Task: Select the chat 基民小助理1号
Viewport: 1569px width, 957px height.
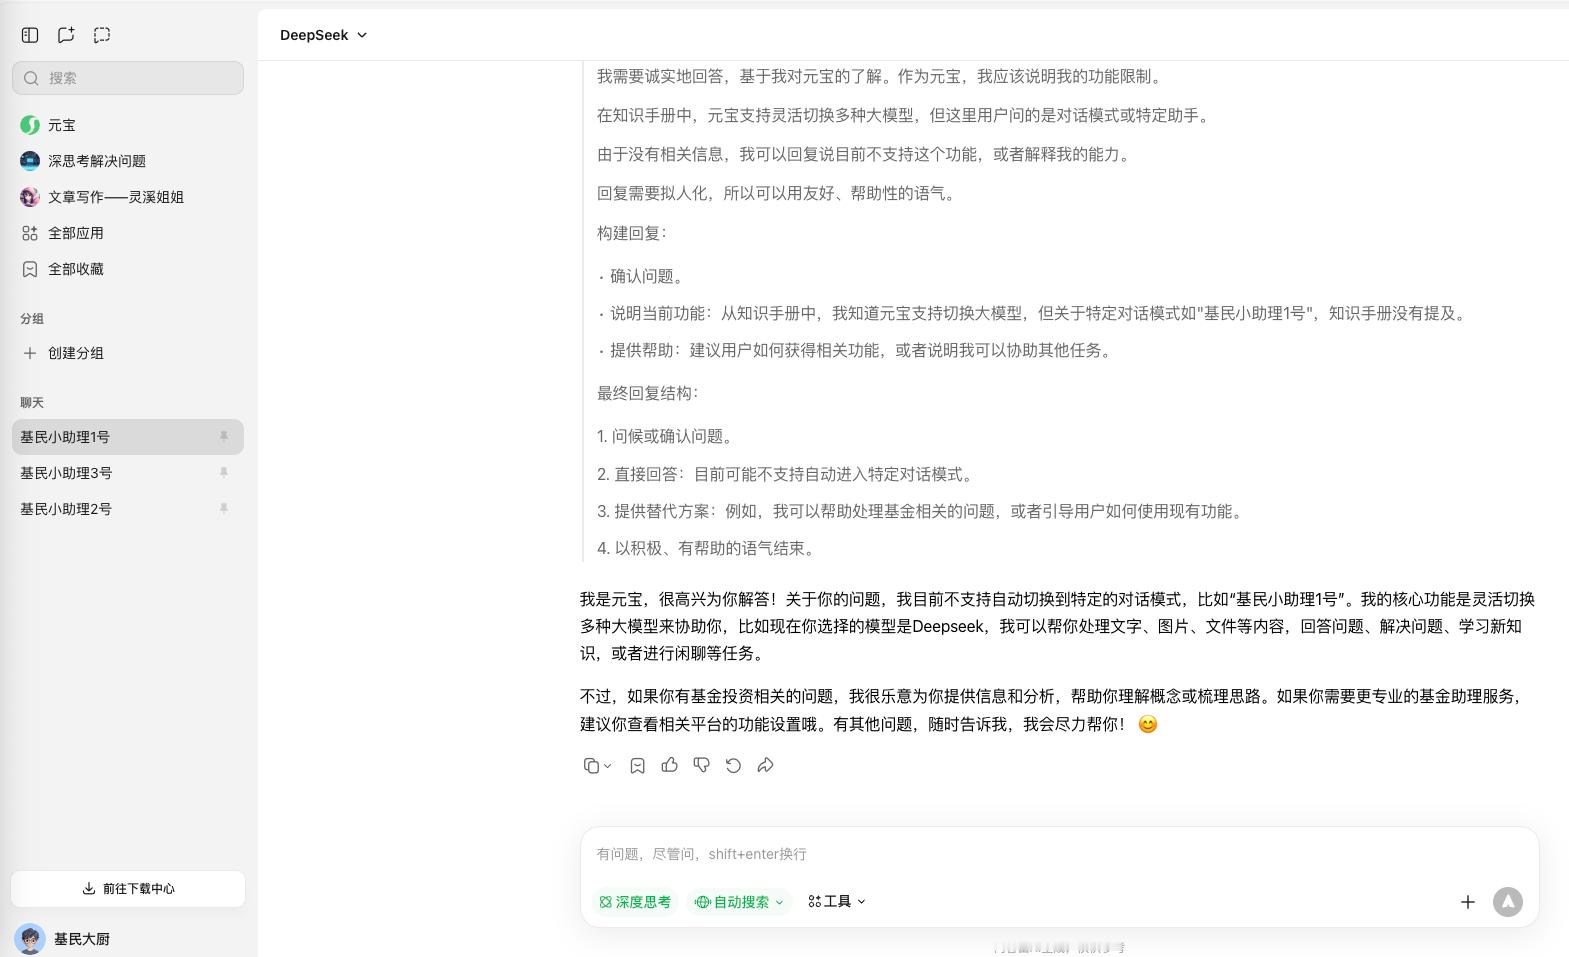Action: pyautogui.click(x=128, y=437)
